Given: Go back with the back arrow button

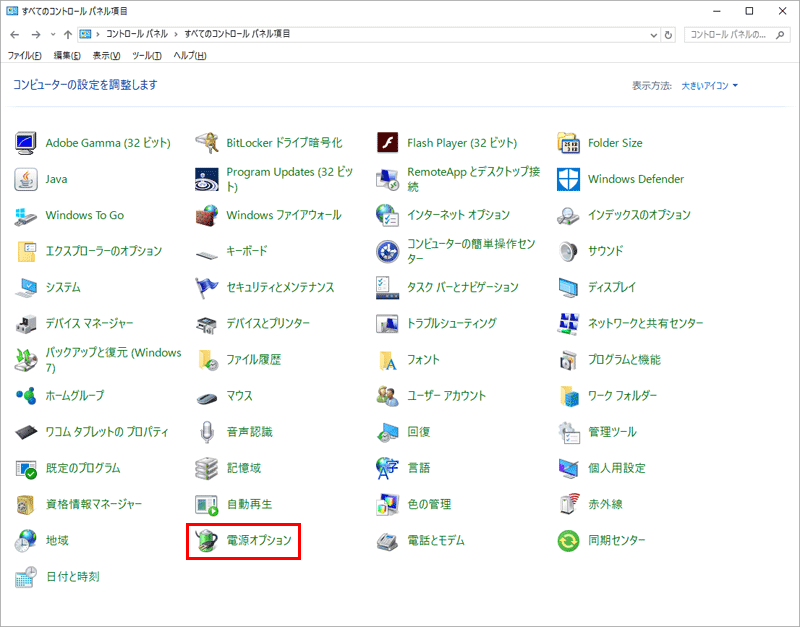Looking at the screenshot, I should [14, 35].
